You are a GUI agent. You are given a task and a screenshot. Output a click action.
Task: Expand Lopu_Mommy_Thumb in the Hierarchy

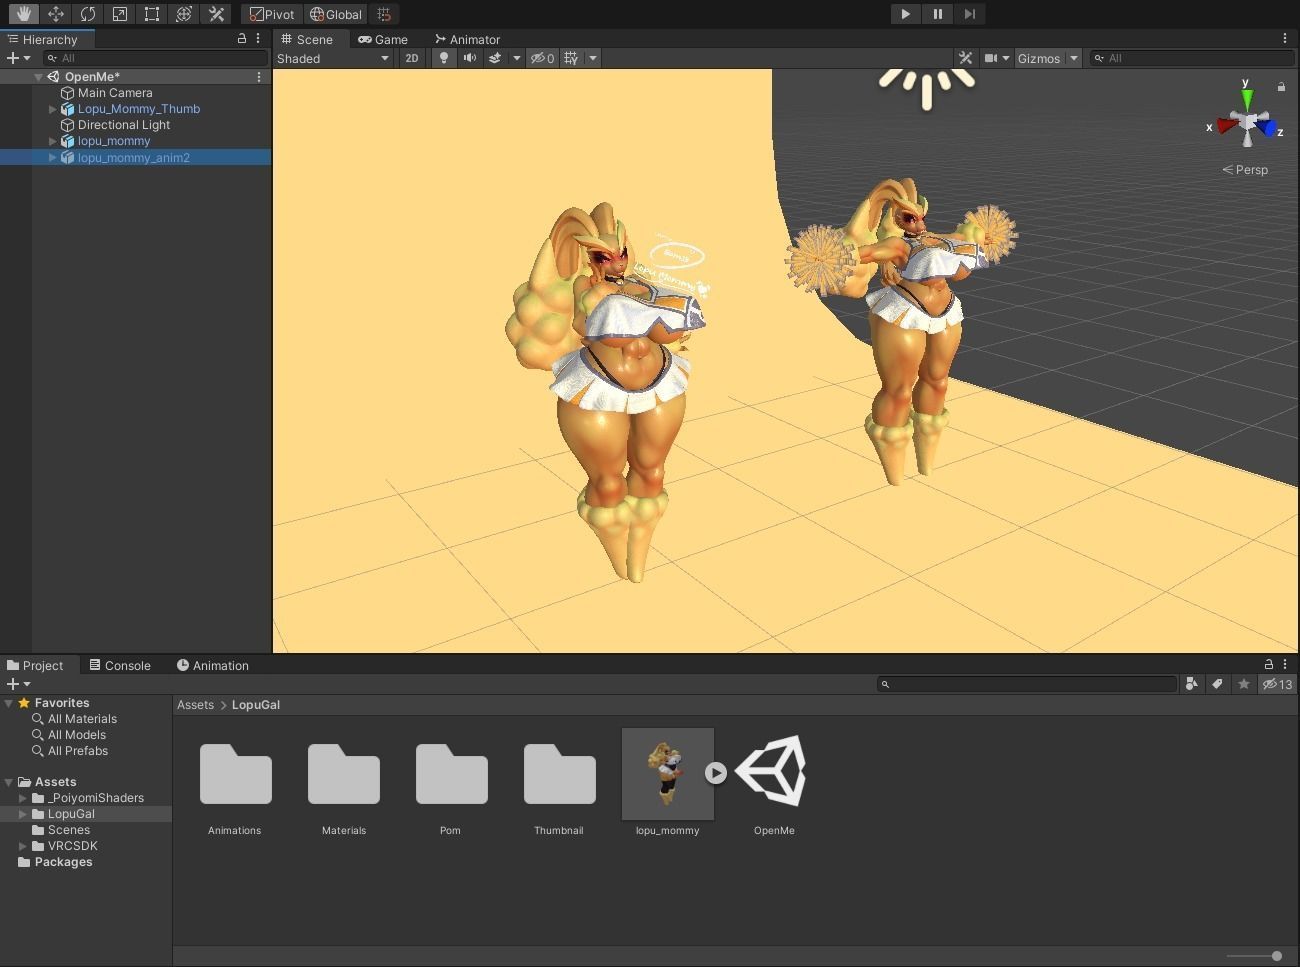(x=53, y=109)
